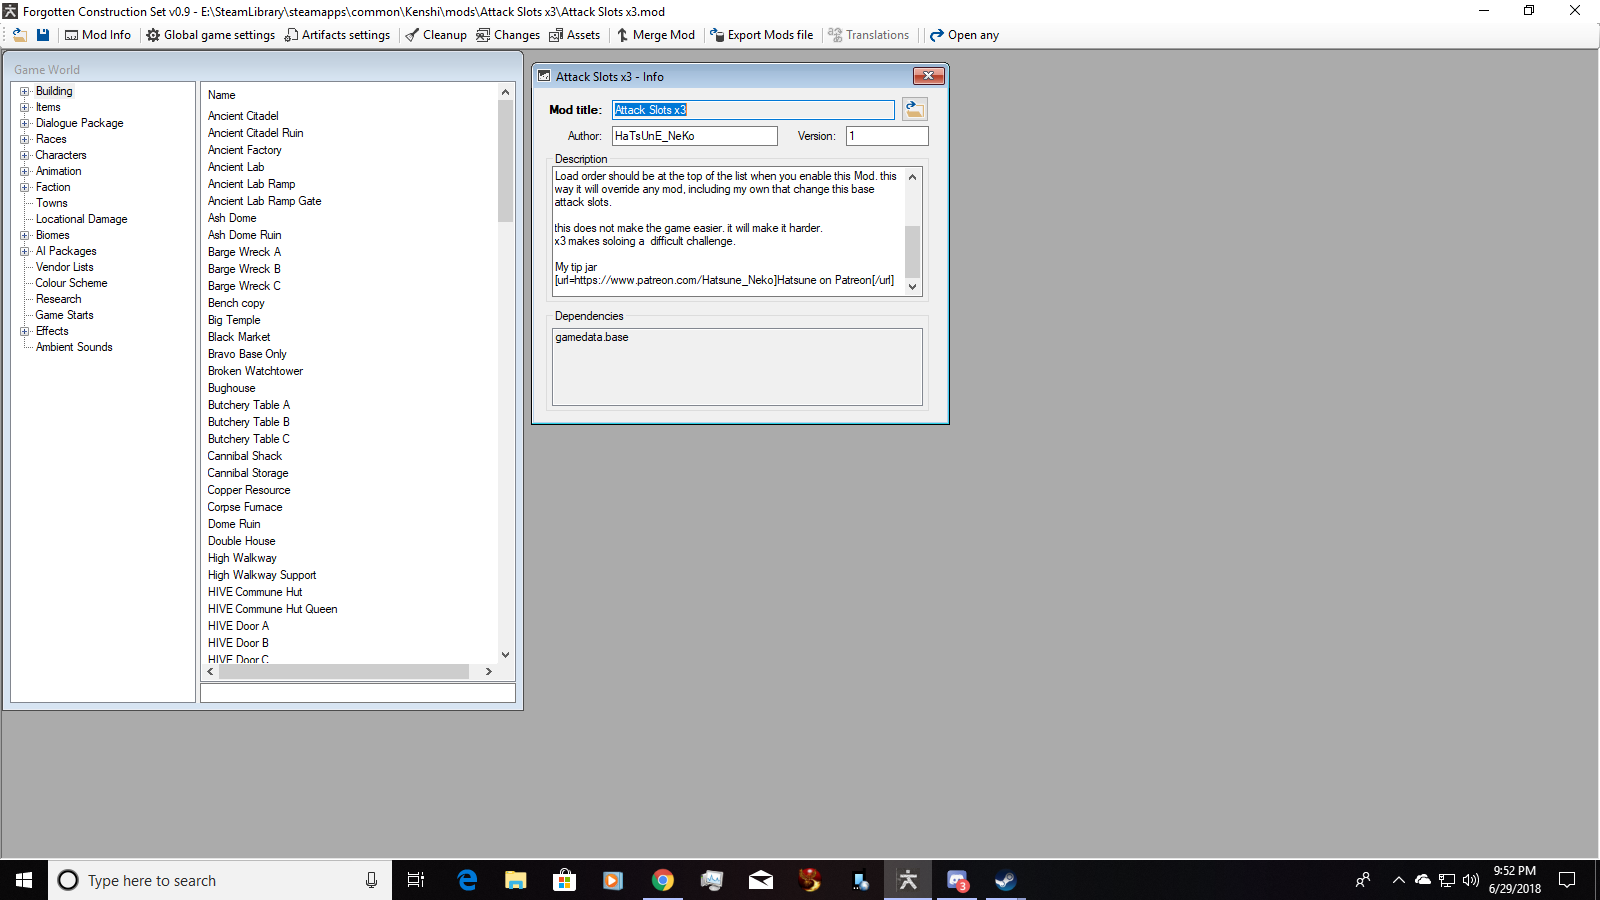Open Google Chrome from taskbar

pos(662,880)
